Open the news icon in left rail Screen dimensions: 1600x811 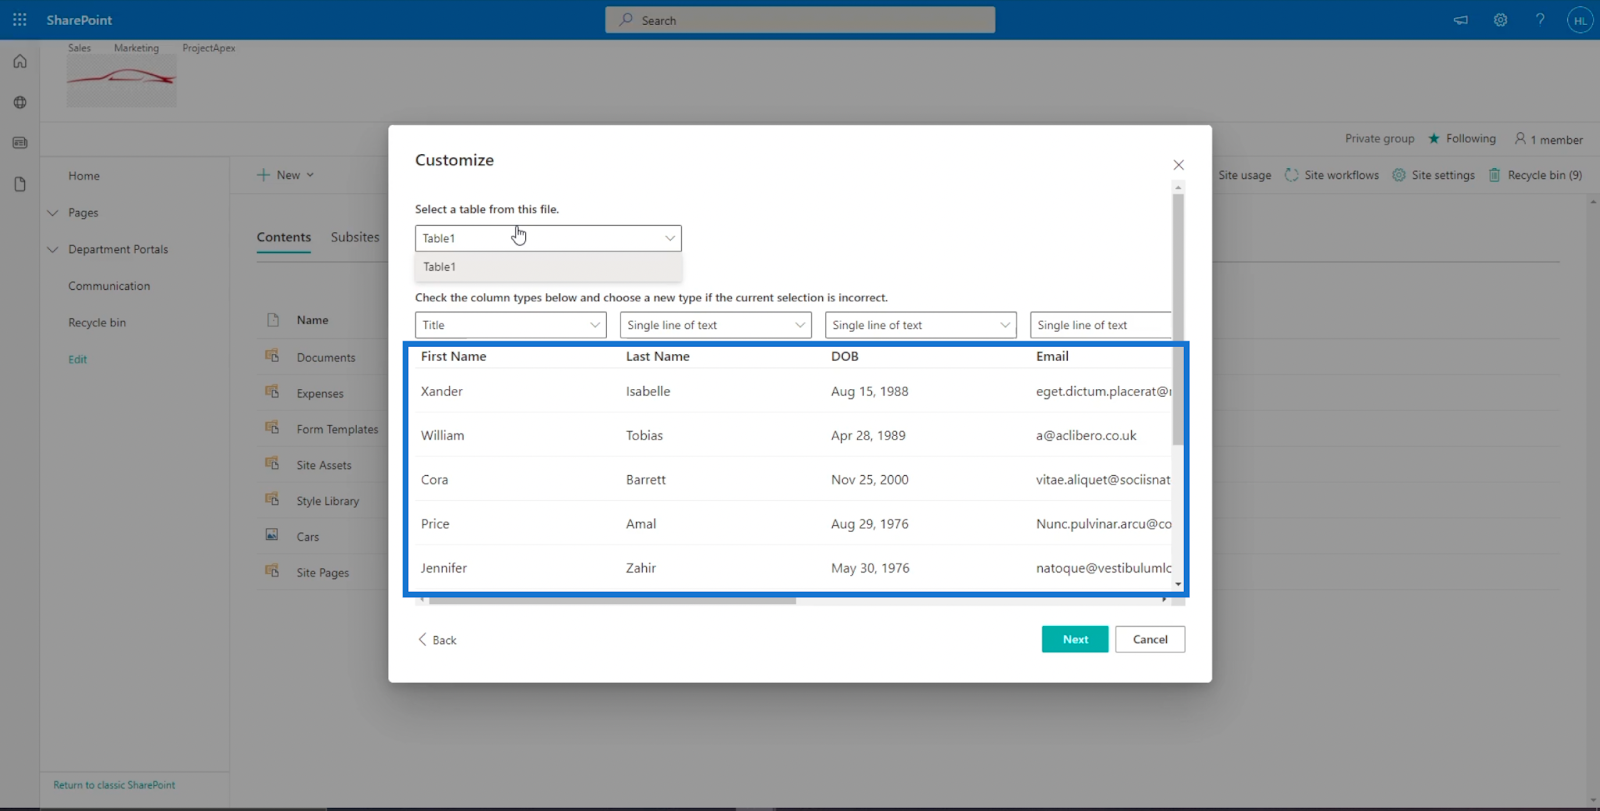tap(20, 143)
